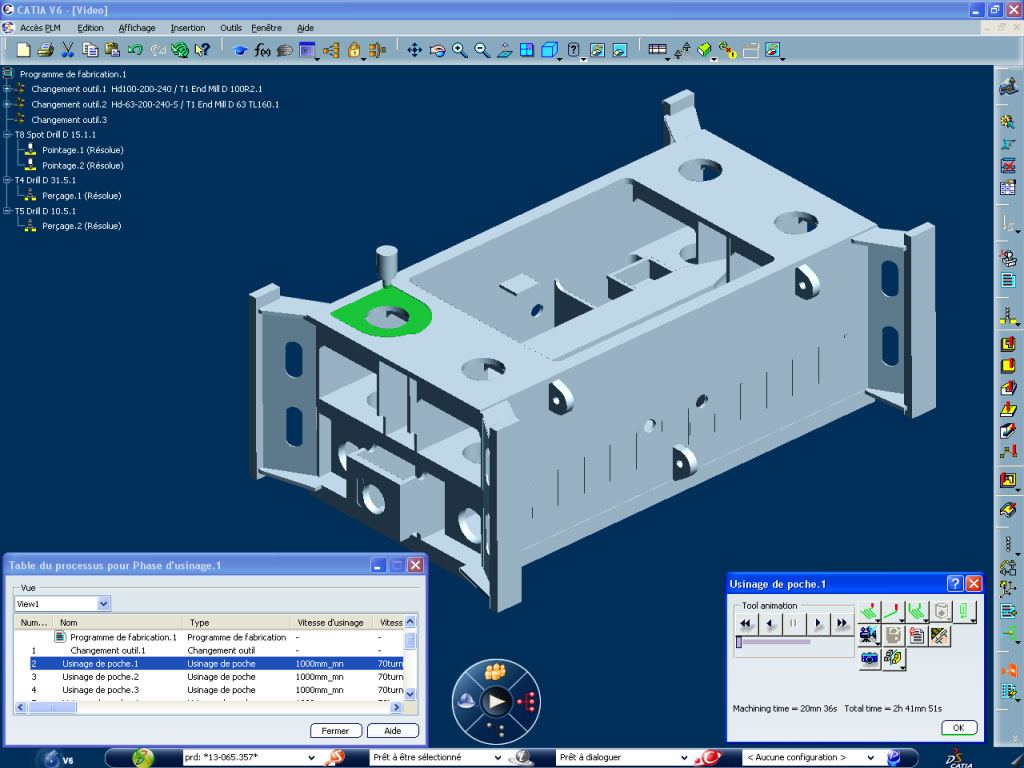Open the View1 dropdown in Vue
Screen dimensions: 1024x768
click(104, 604)
